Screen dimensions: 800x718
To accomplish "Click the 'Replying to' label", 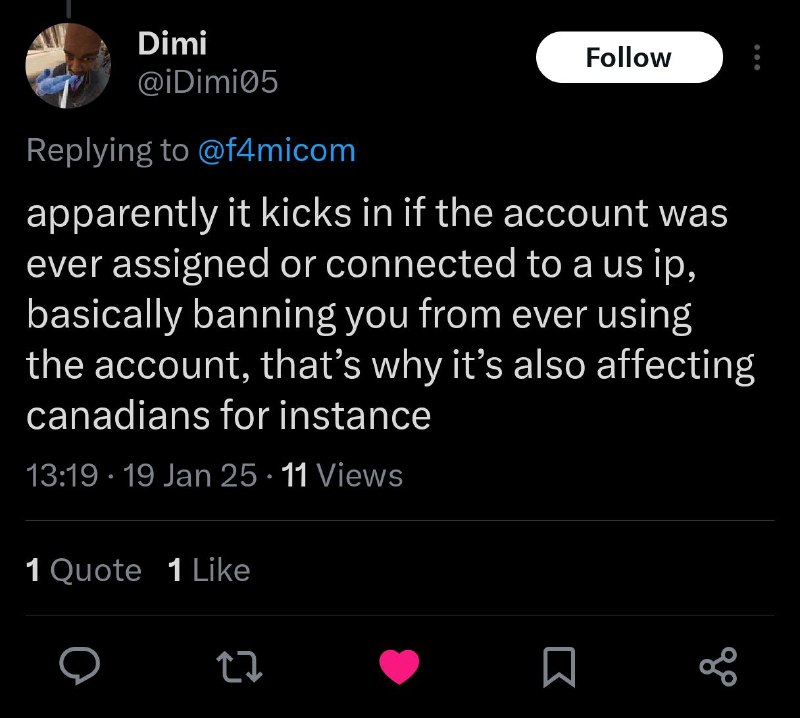I will (106, 150).
